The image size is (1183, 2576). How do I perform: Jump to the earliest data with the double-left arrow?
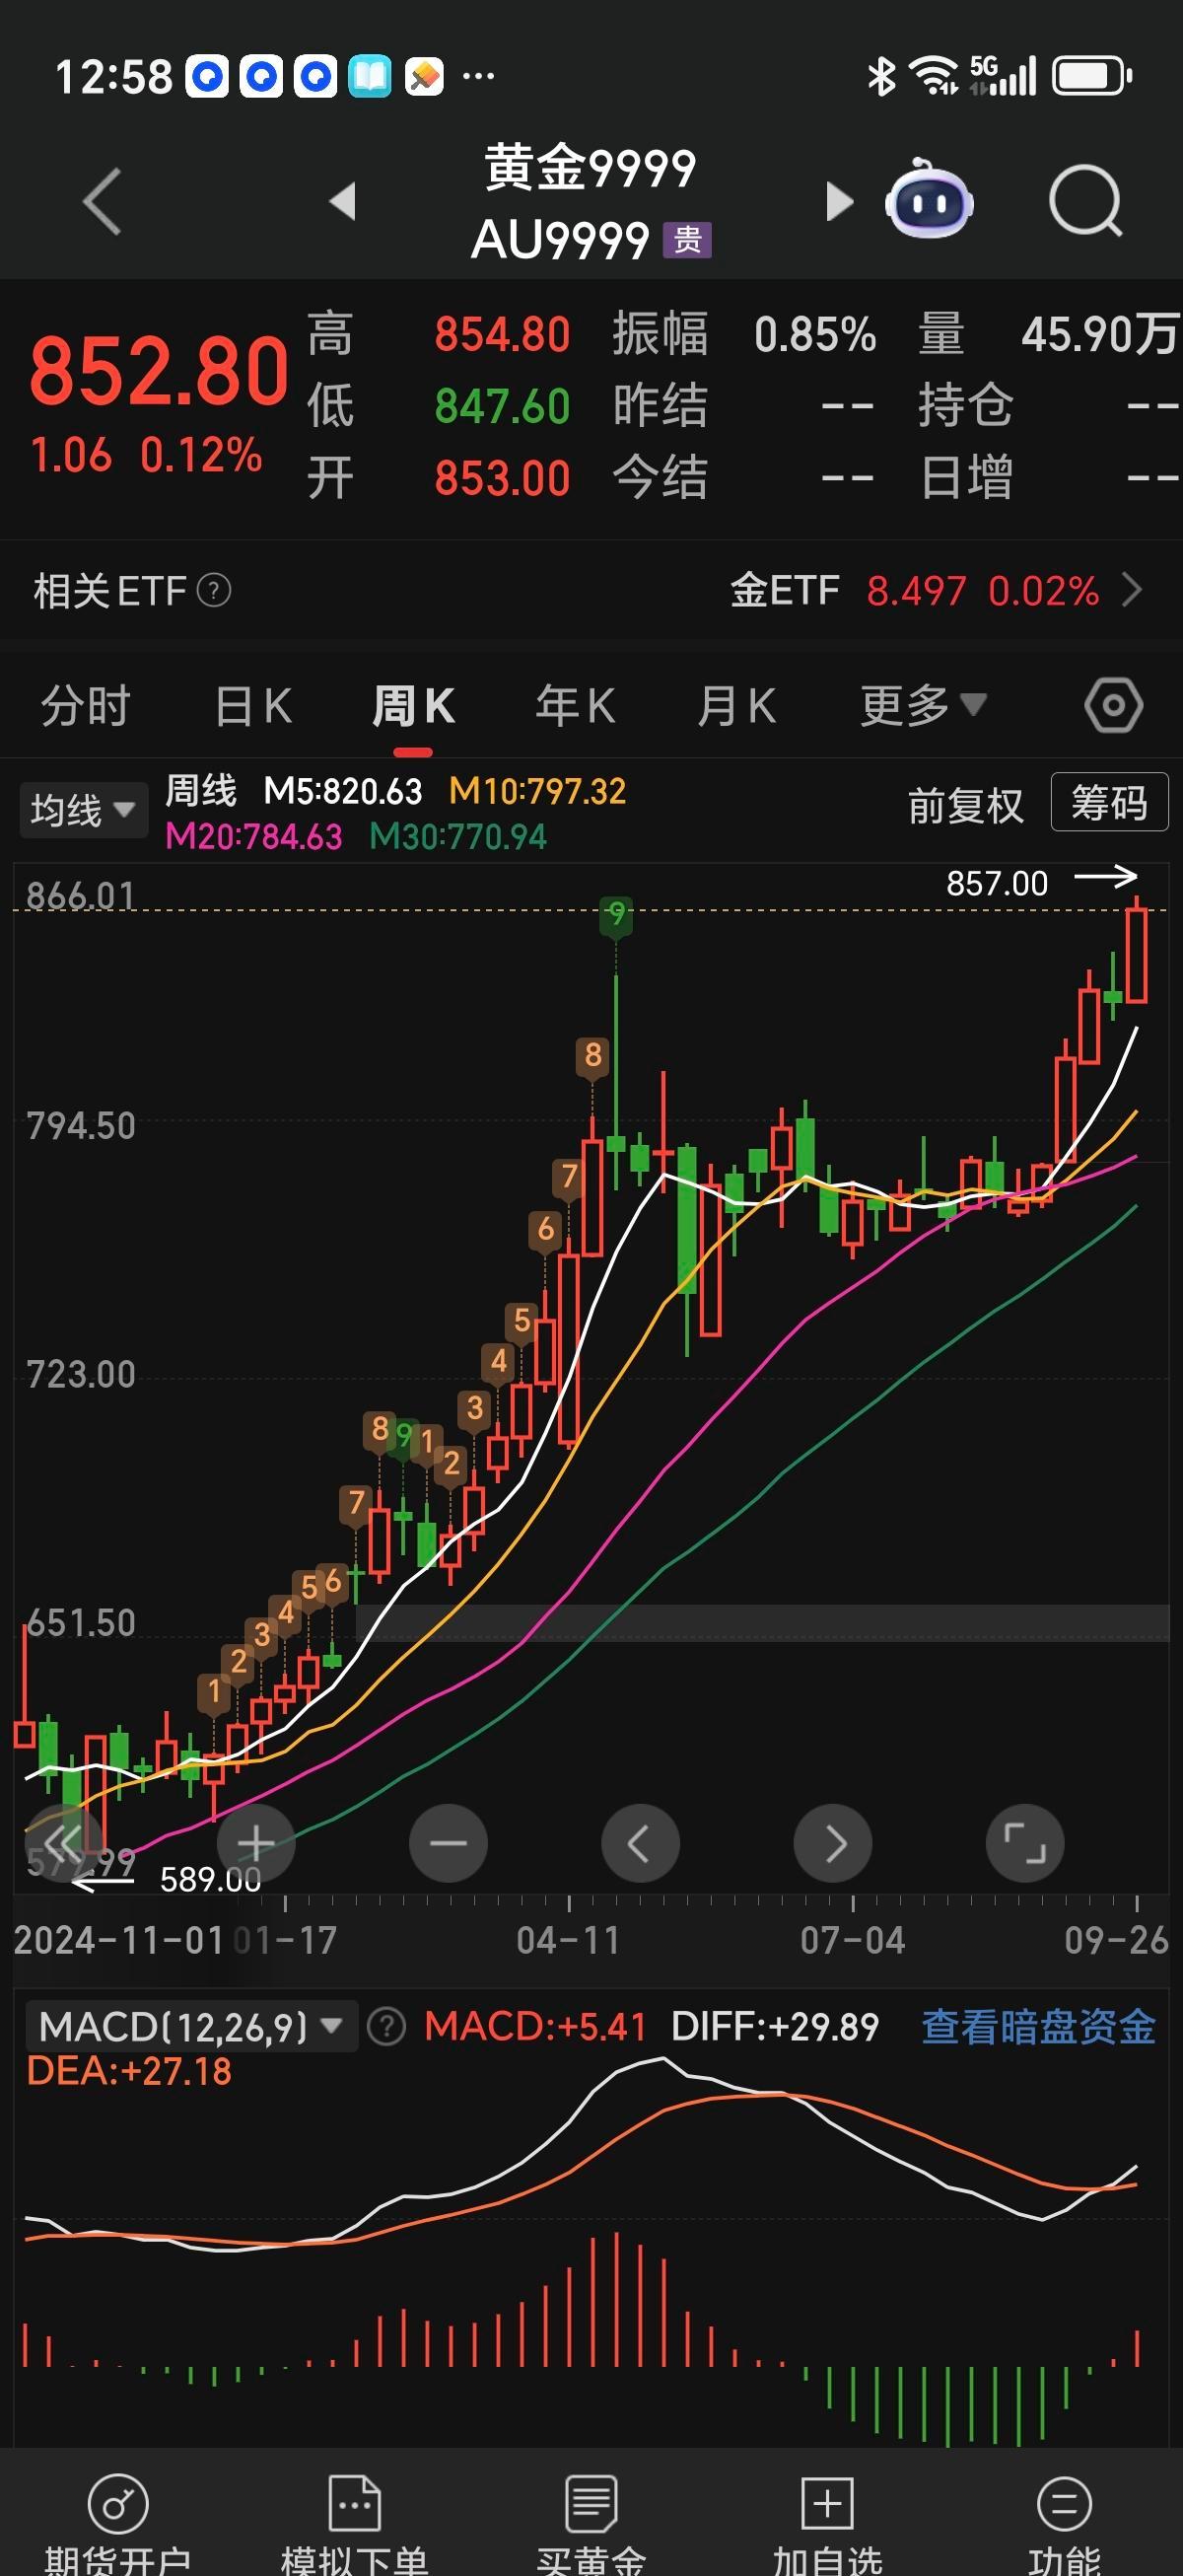click(x=63, y=1842)
